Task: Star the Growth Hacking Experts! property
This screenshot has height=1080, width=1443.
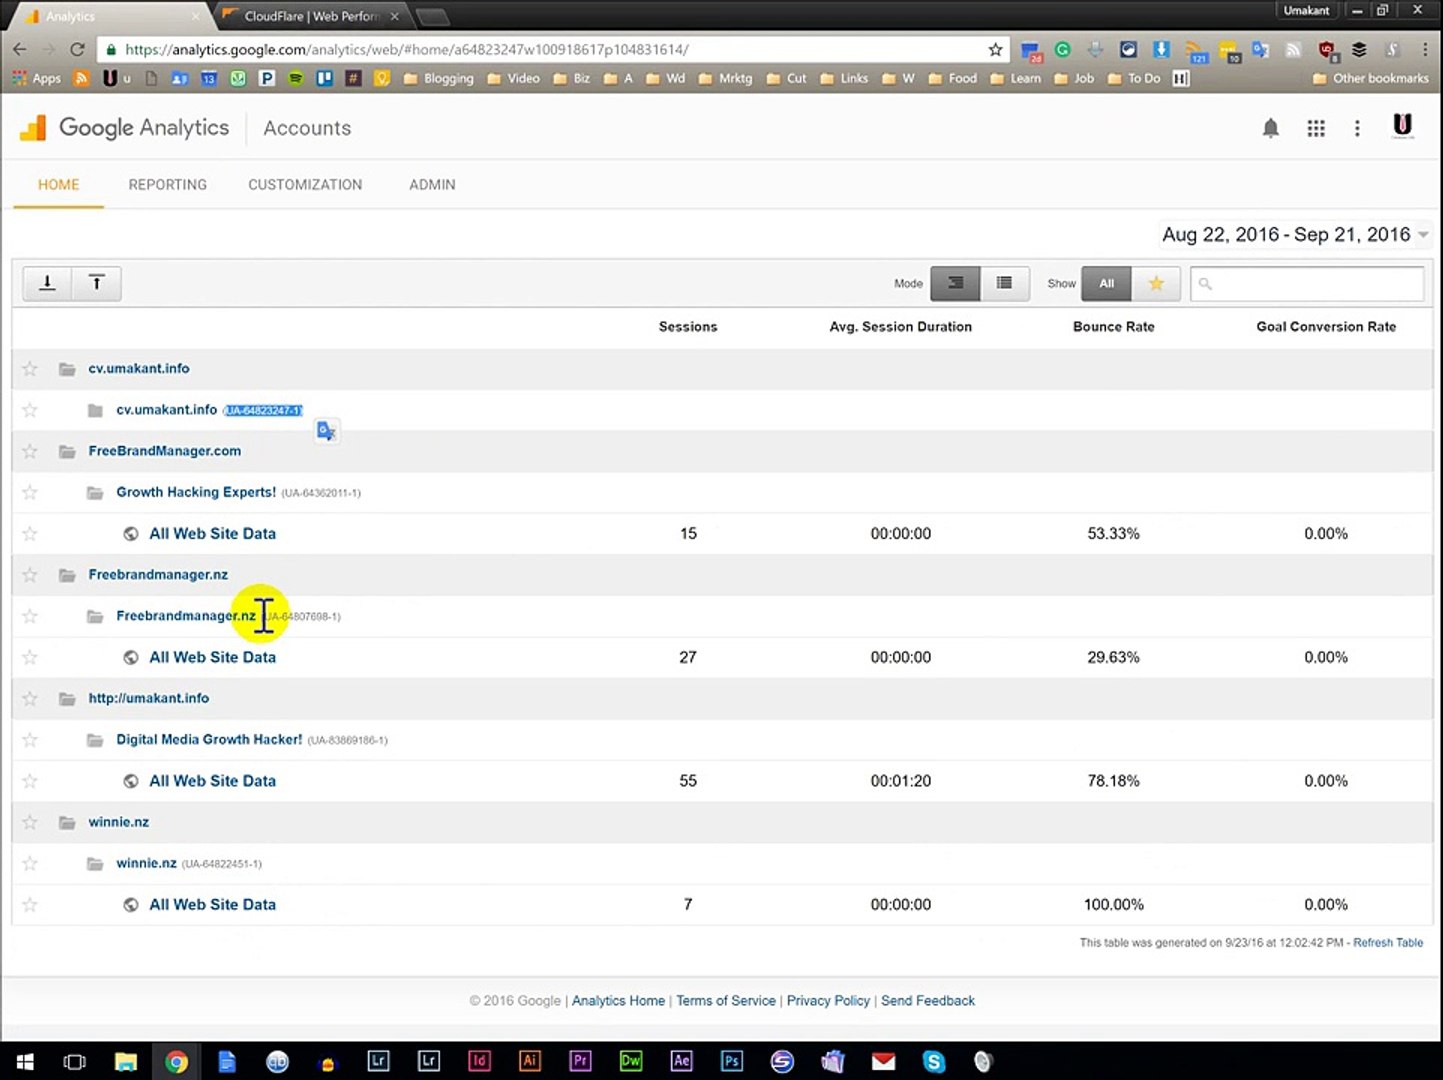Action: pos(30,492)
